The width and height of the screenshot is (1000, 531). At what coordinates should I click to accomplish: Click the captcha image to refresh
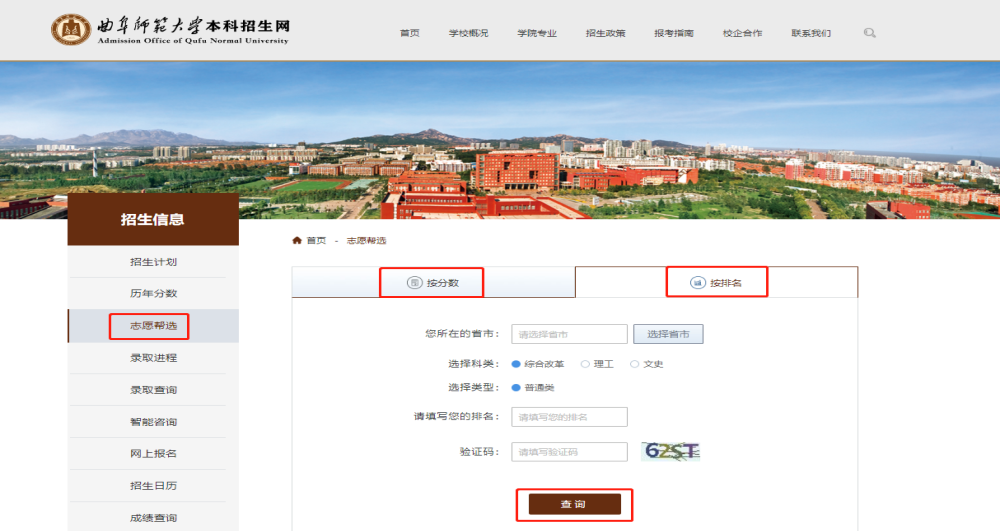click(671, 451)
